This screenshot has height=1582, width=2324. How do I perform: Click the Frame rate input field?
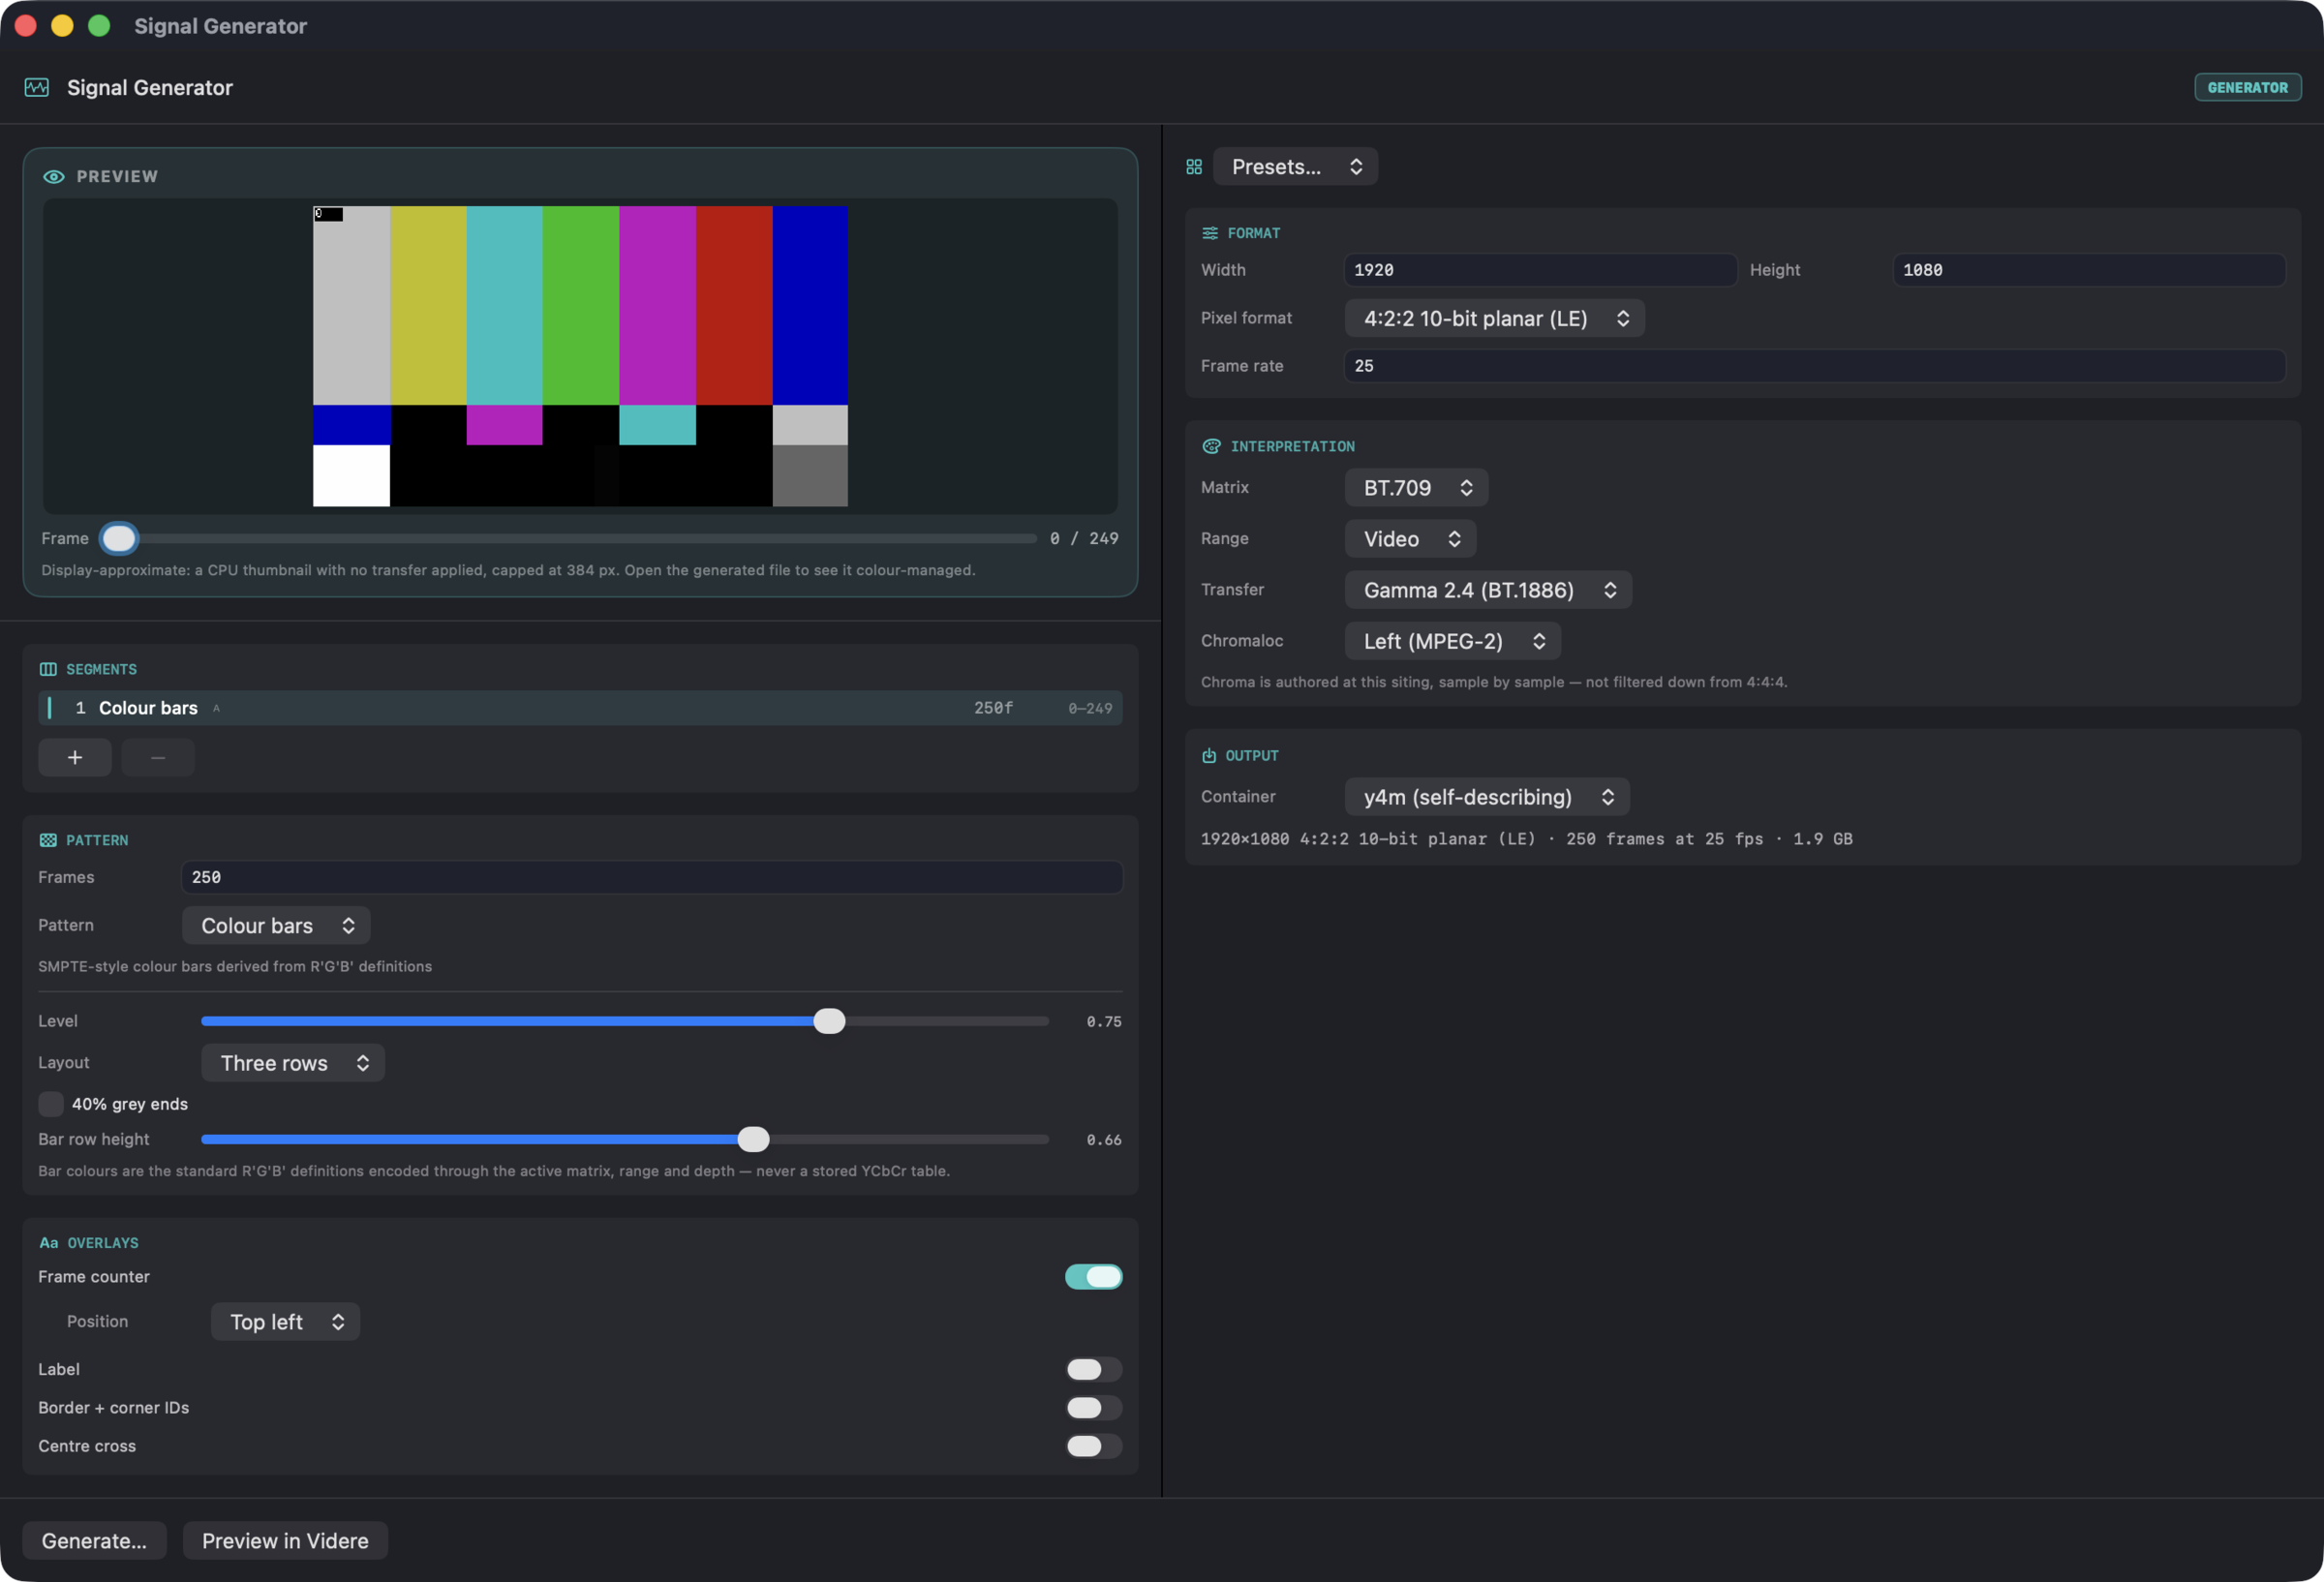1814,366
